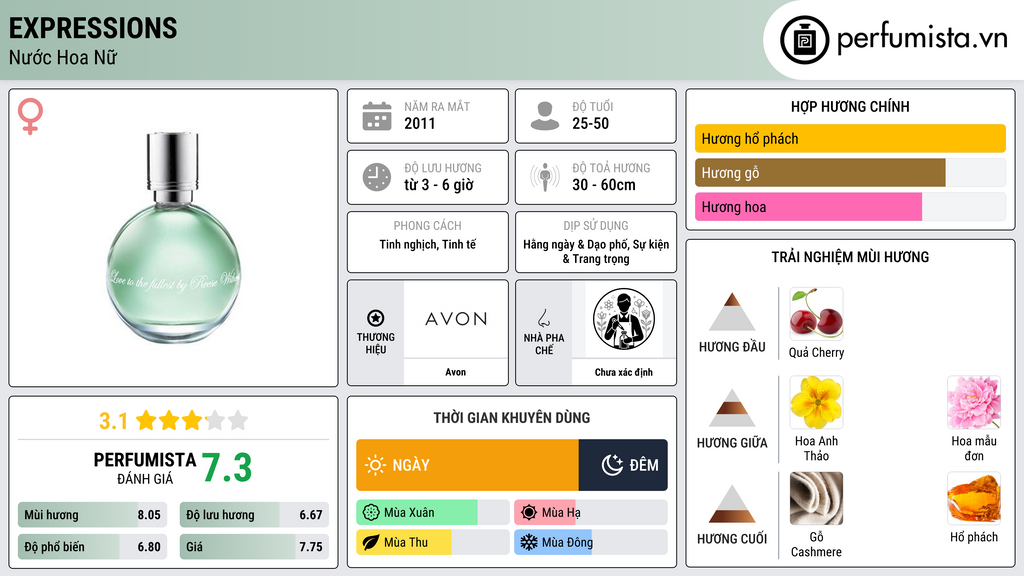Click the perfumer illustration circle
The width and height of the screenshot is (1024, 576).
coord(624,319)
